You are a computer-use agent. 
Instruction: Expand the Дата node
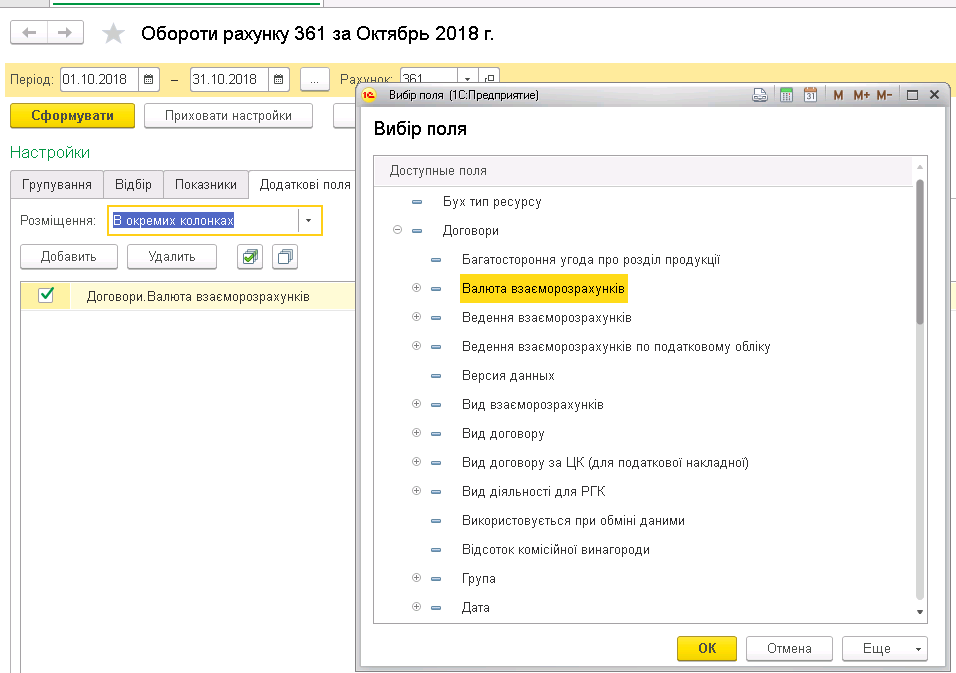416,607
